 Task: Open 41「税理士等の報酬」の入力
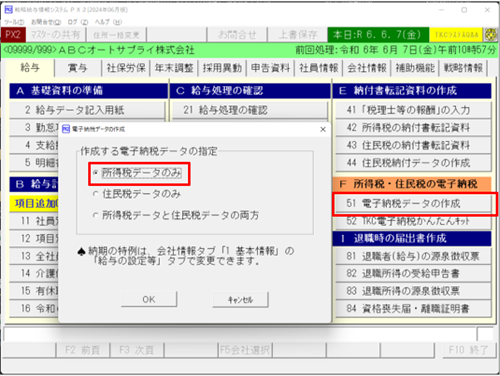(413, 110)
